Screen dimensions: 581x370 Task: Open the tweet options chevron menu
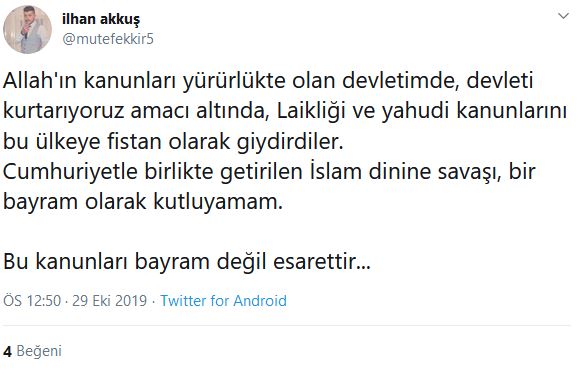coord(563,16)
